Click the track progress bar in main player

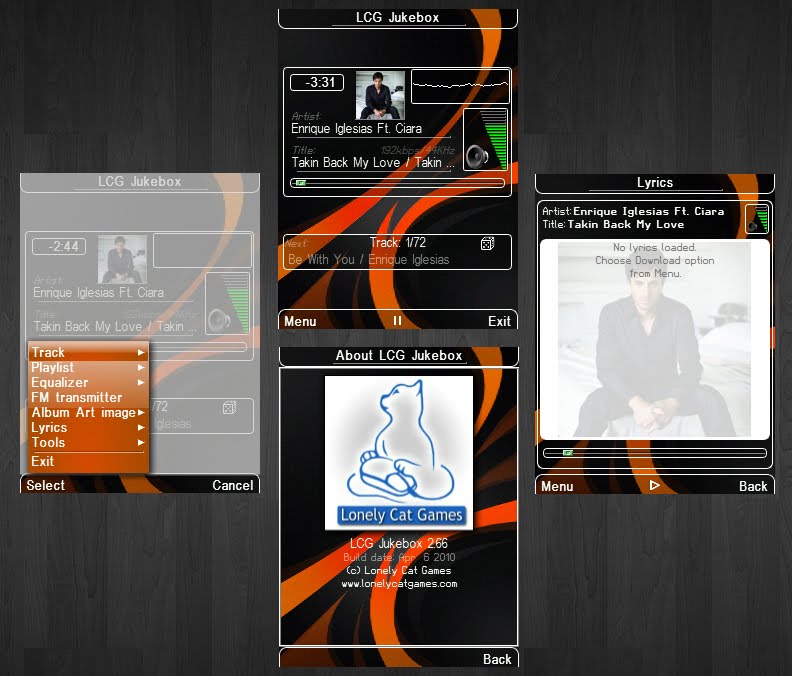coord(398,183)
